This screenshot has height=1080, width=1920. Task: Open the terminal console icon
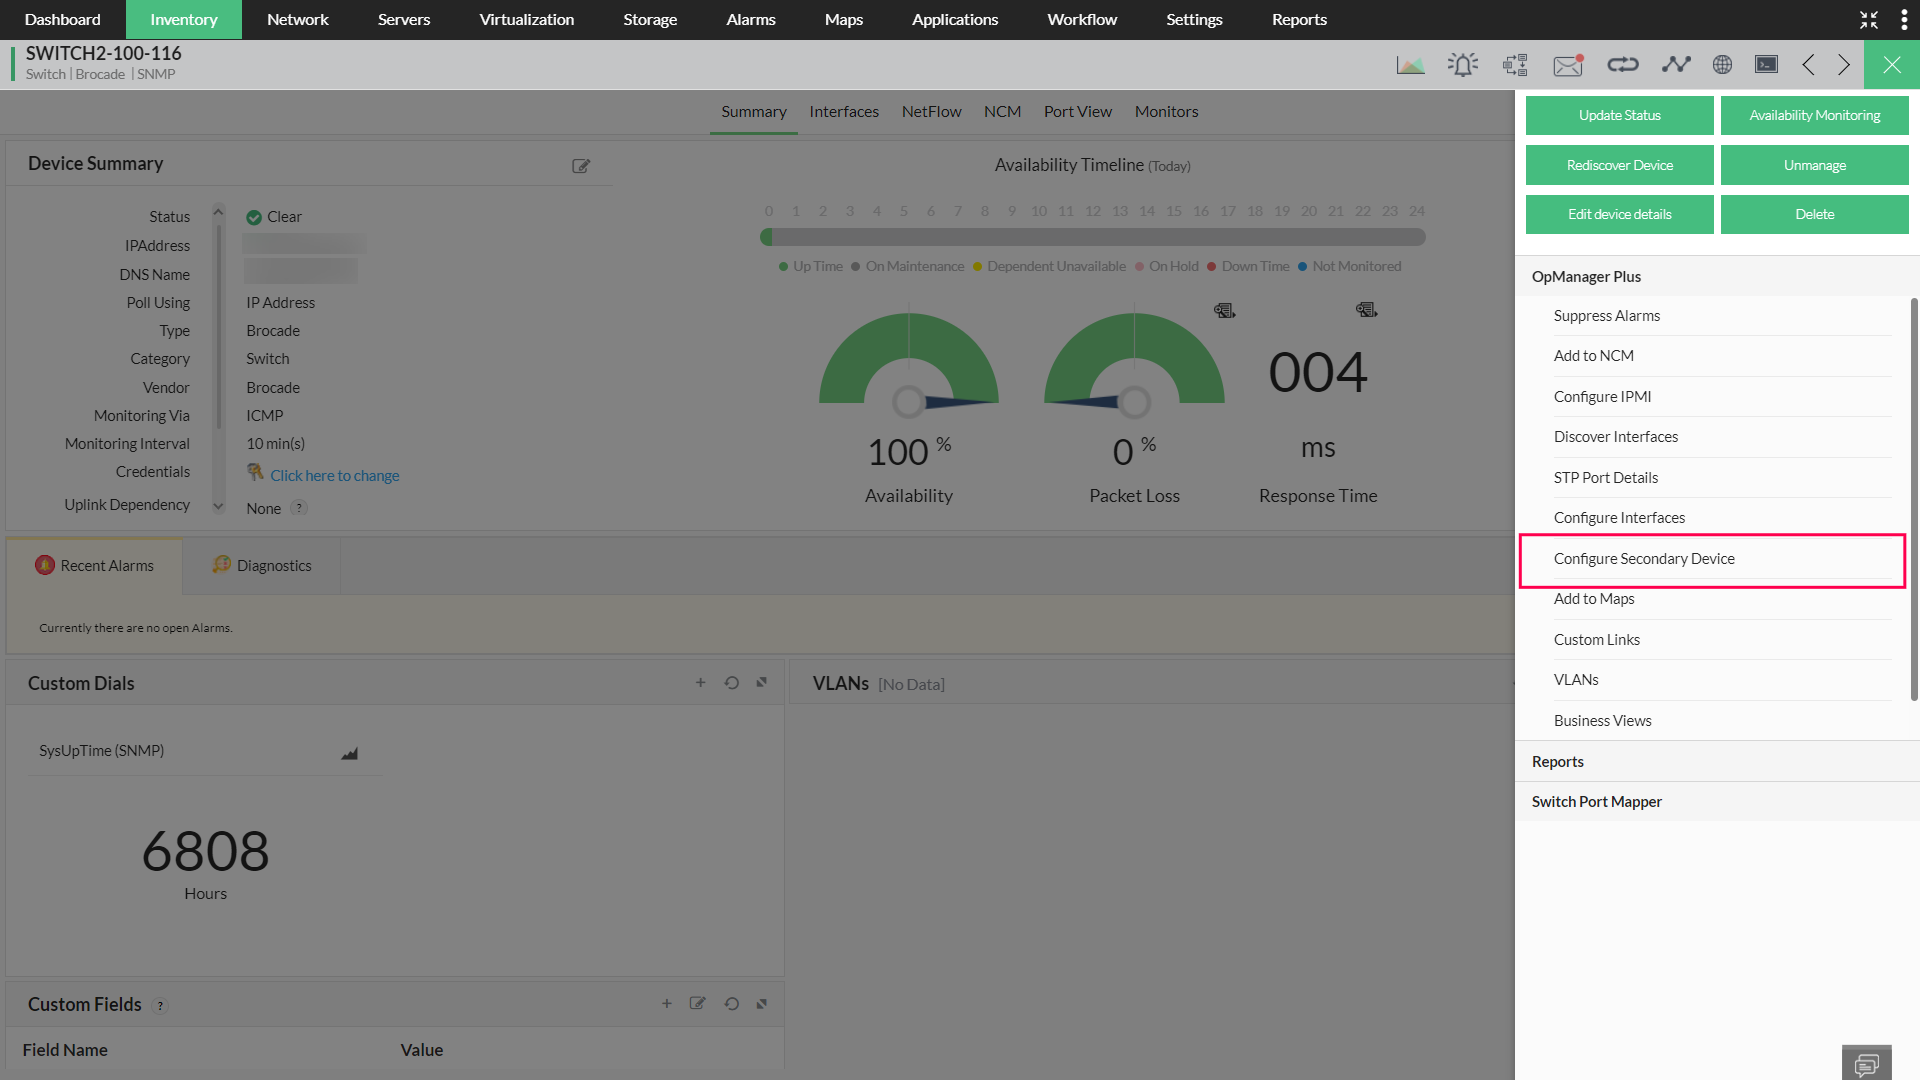(1767, 65)
